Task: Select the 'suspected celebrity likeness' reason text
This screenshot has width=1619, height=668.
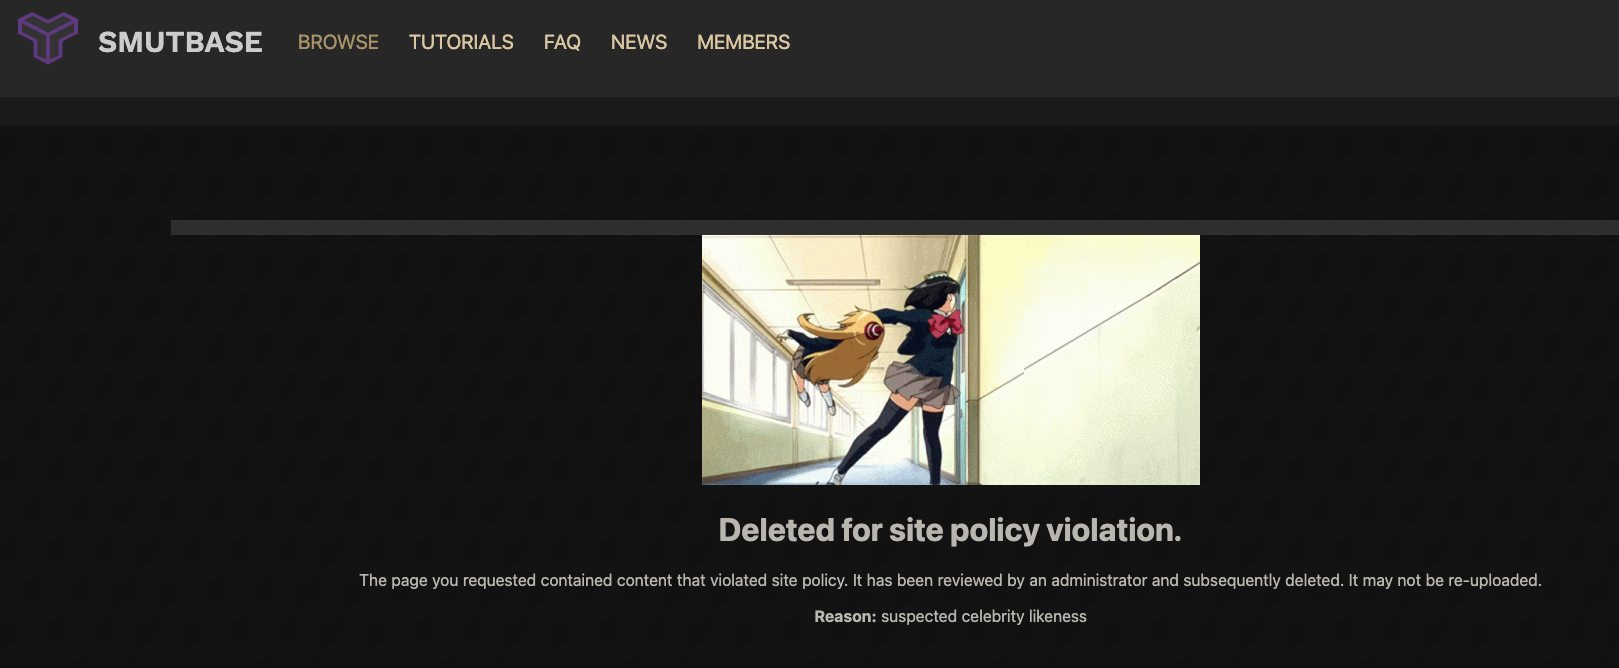Action: click(984, 616)
